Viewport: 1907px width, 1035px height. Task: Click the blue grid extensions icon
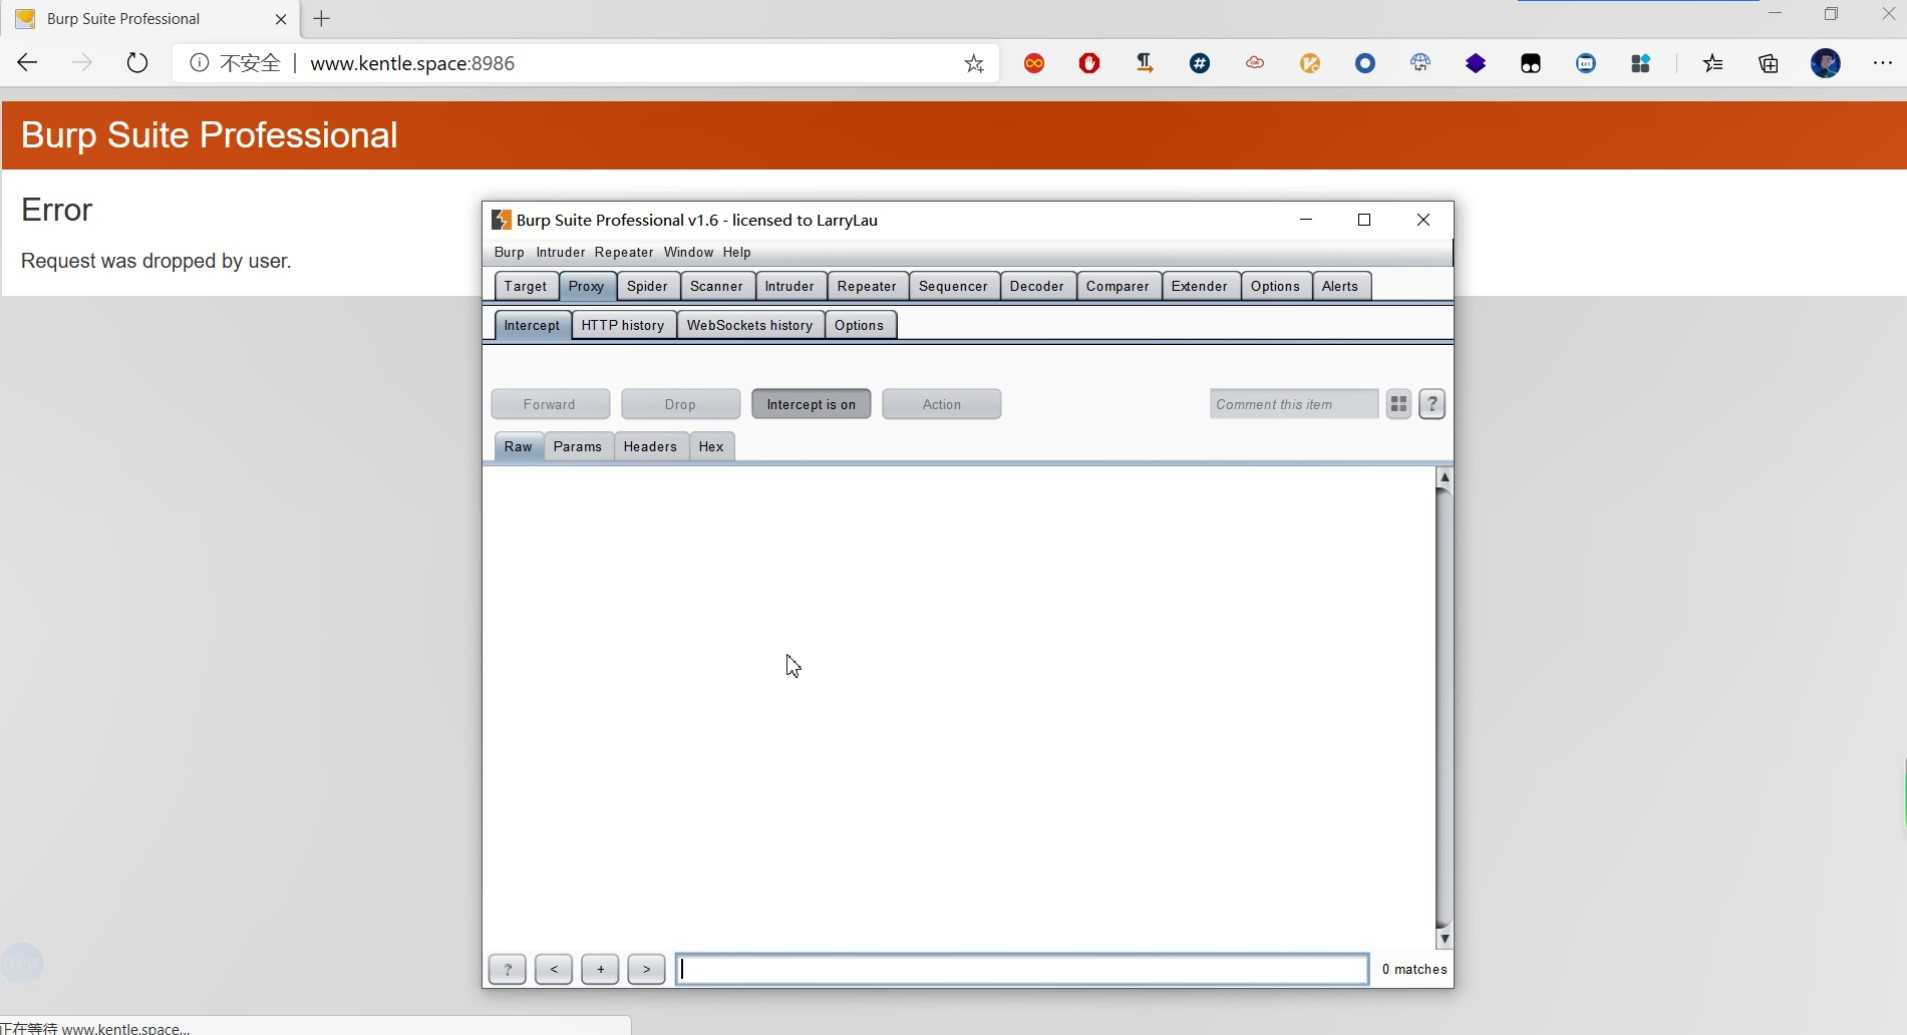tap(1640, 64)
